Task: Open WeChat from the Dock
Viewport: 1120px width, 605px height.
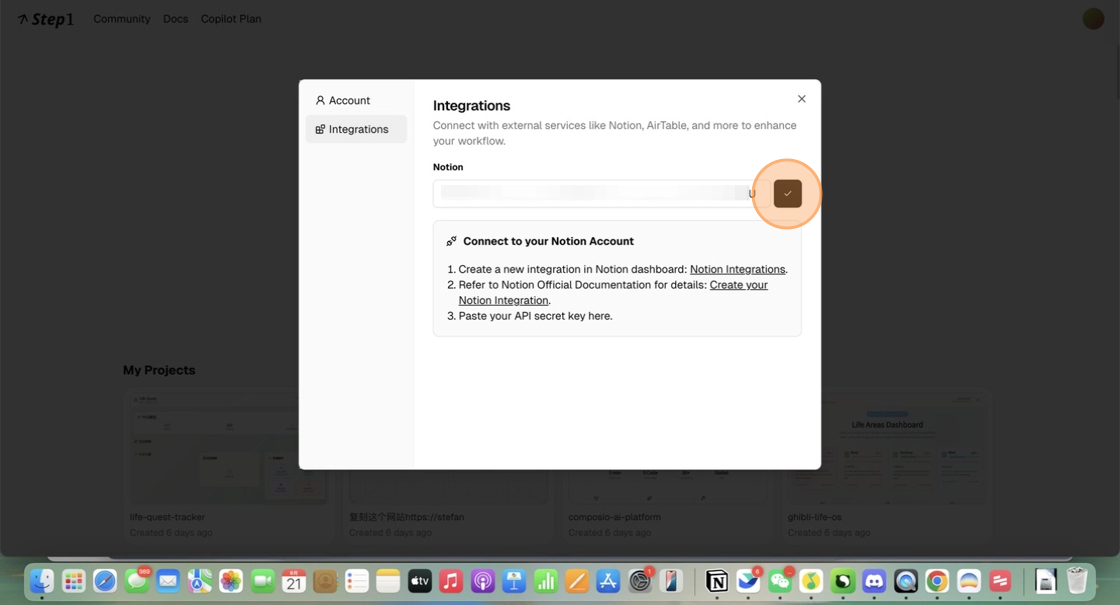Action: pos(779,581)
